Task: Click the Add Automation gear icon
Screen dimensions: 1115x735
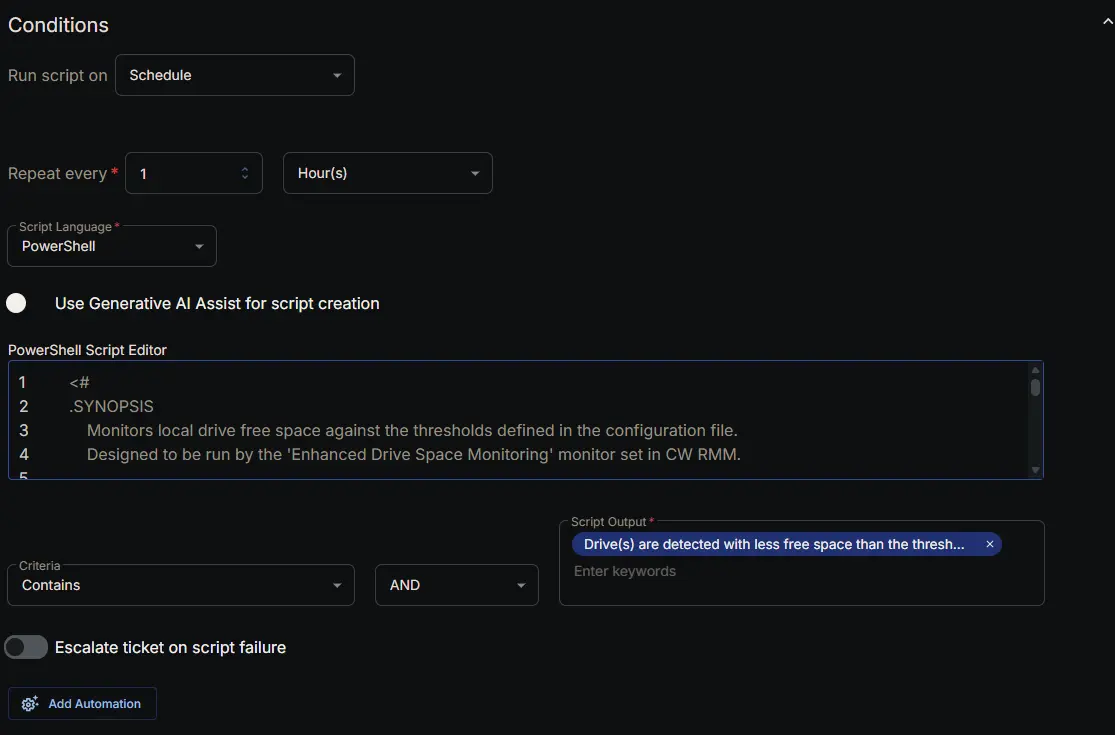Action: [30, 704]
